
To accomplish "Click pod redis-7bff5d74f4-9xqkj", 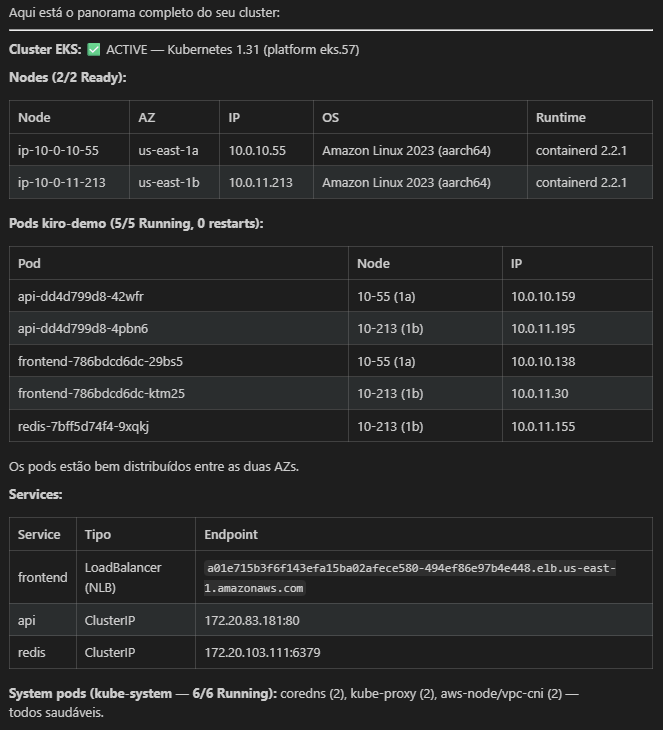I will [x=83, y=426].
